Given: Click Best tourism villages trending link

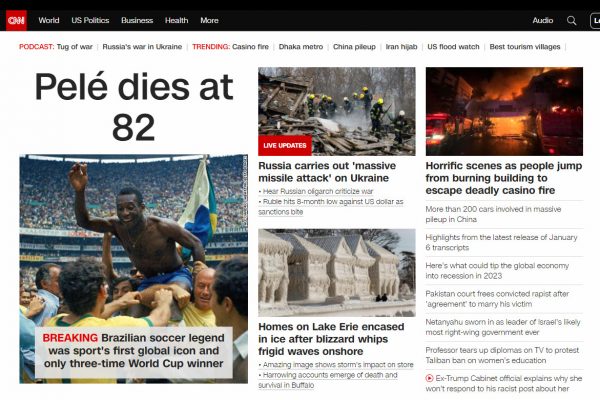Looking at the screenshot, I should pos(525,47).
